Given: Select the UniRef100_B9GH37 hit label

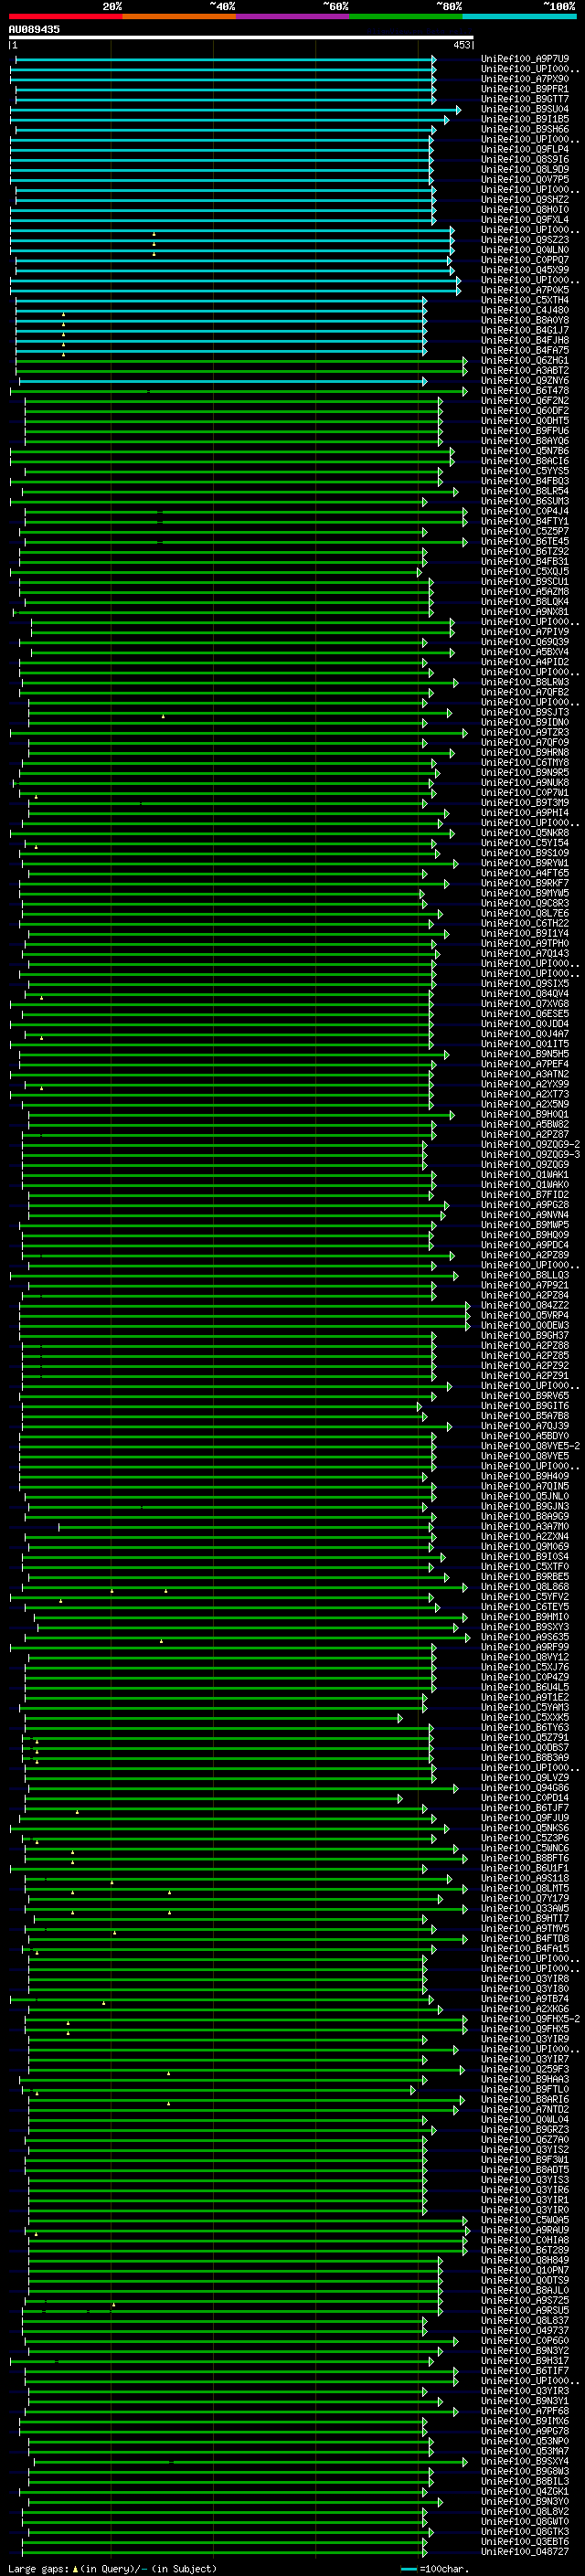Looking at the screenshot, I should tap(525, 1335).
